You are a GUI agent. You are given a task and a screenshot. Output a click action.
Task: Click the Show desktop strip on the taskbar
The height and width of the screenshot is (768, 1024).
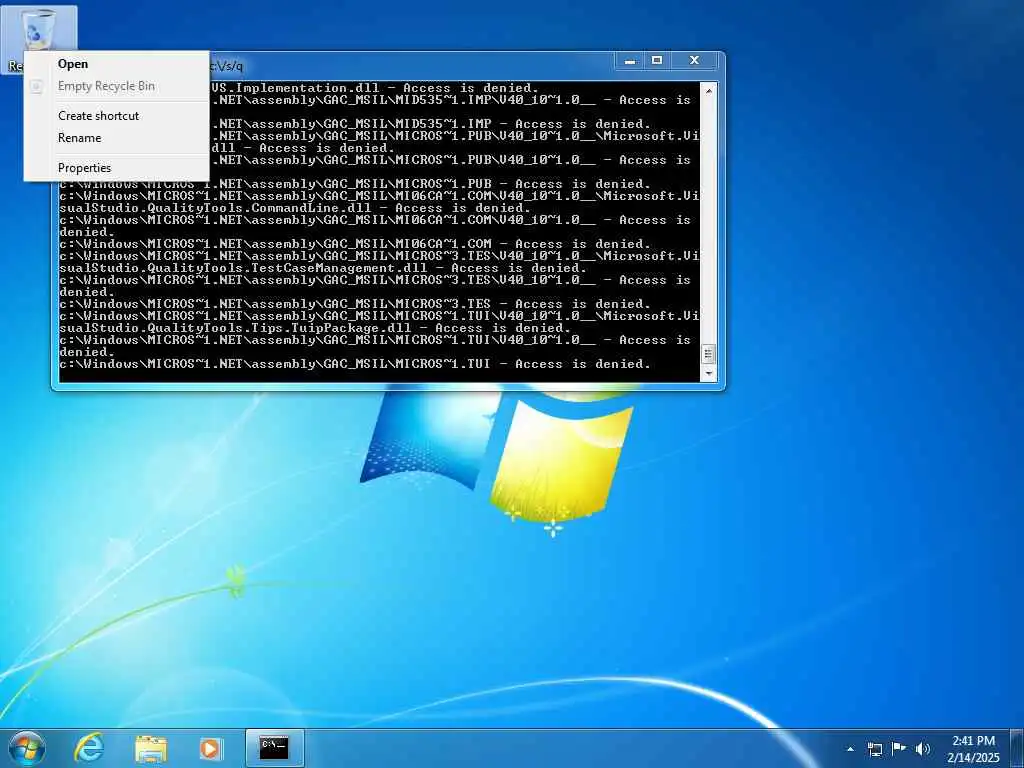click(1017, 748)
